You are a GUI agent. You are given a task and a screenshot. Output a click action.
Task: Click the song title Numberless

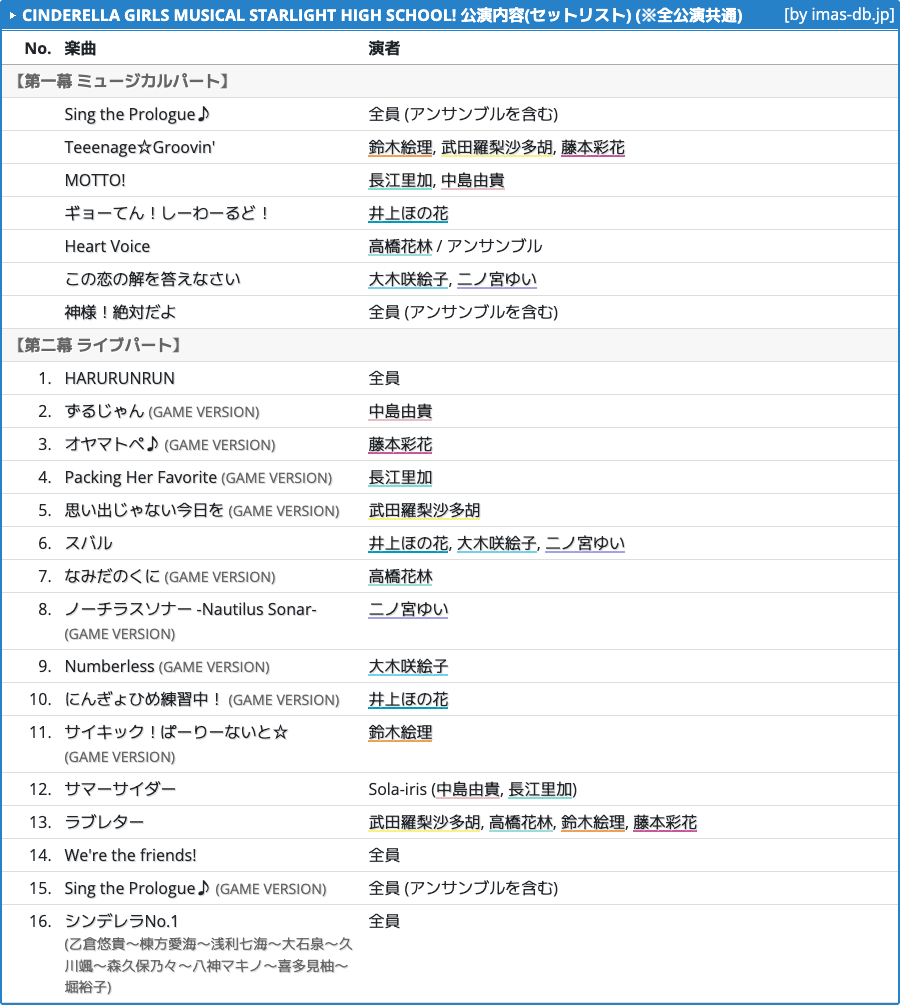coord(110,667)
